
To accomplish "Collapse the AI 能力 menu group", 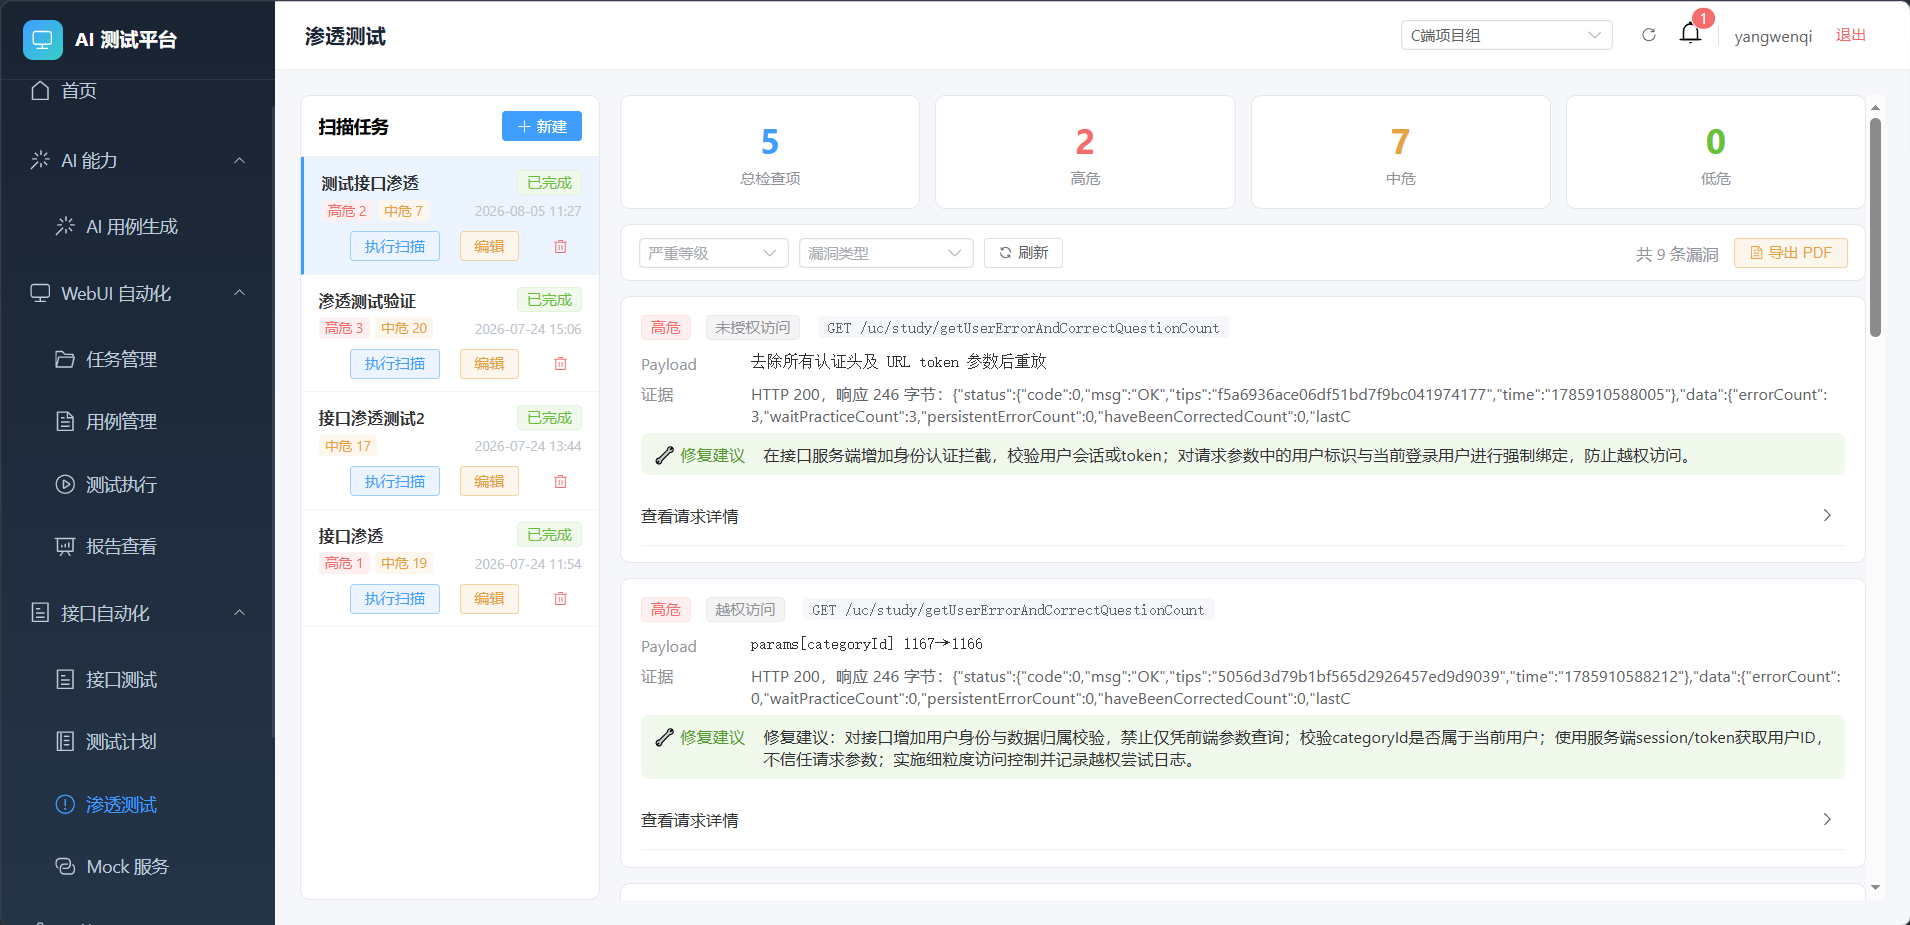I will pos(240,160).
